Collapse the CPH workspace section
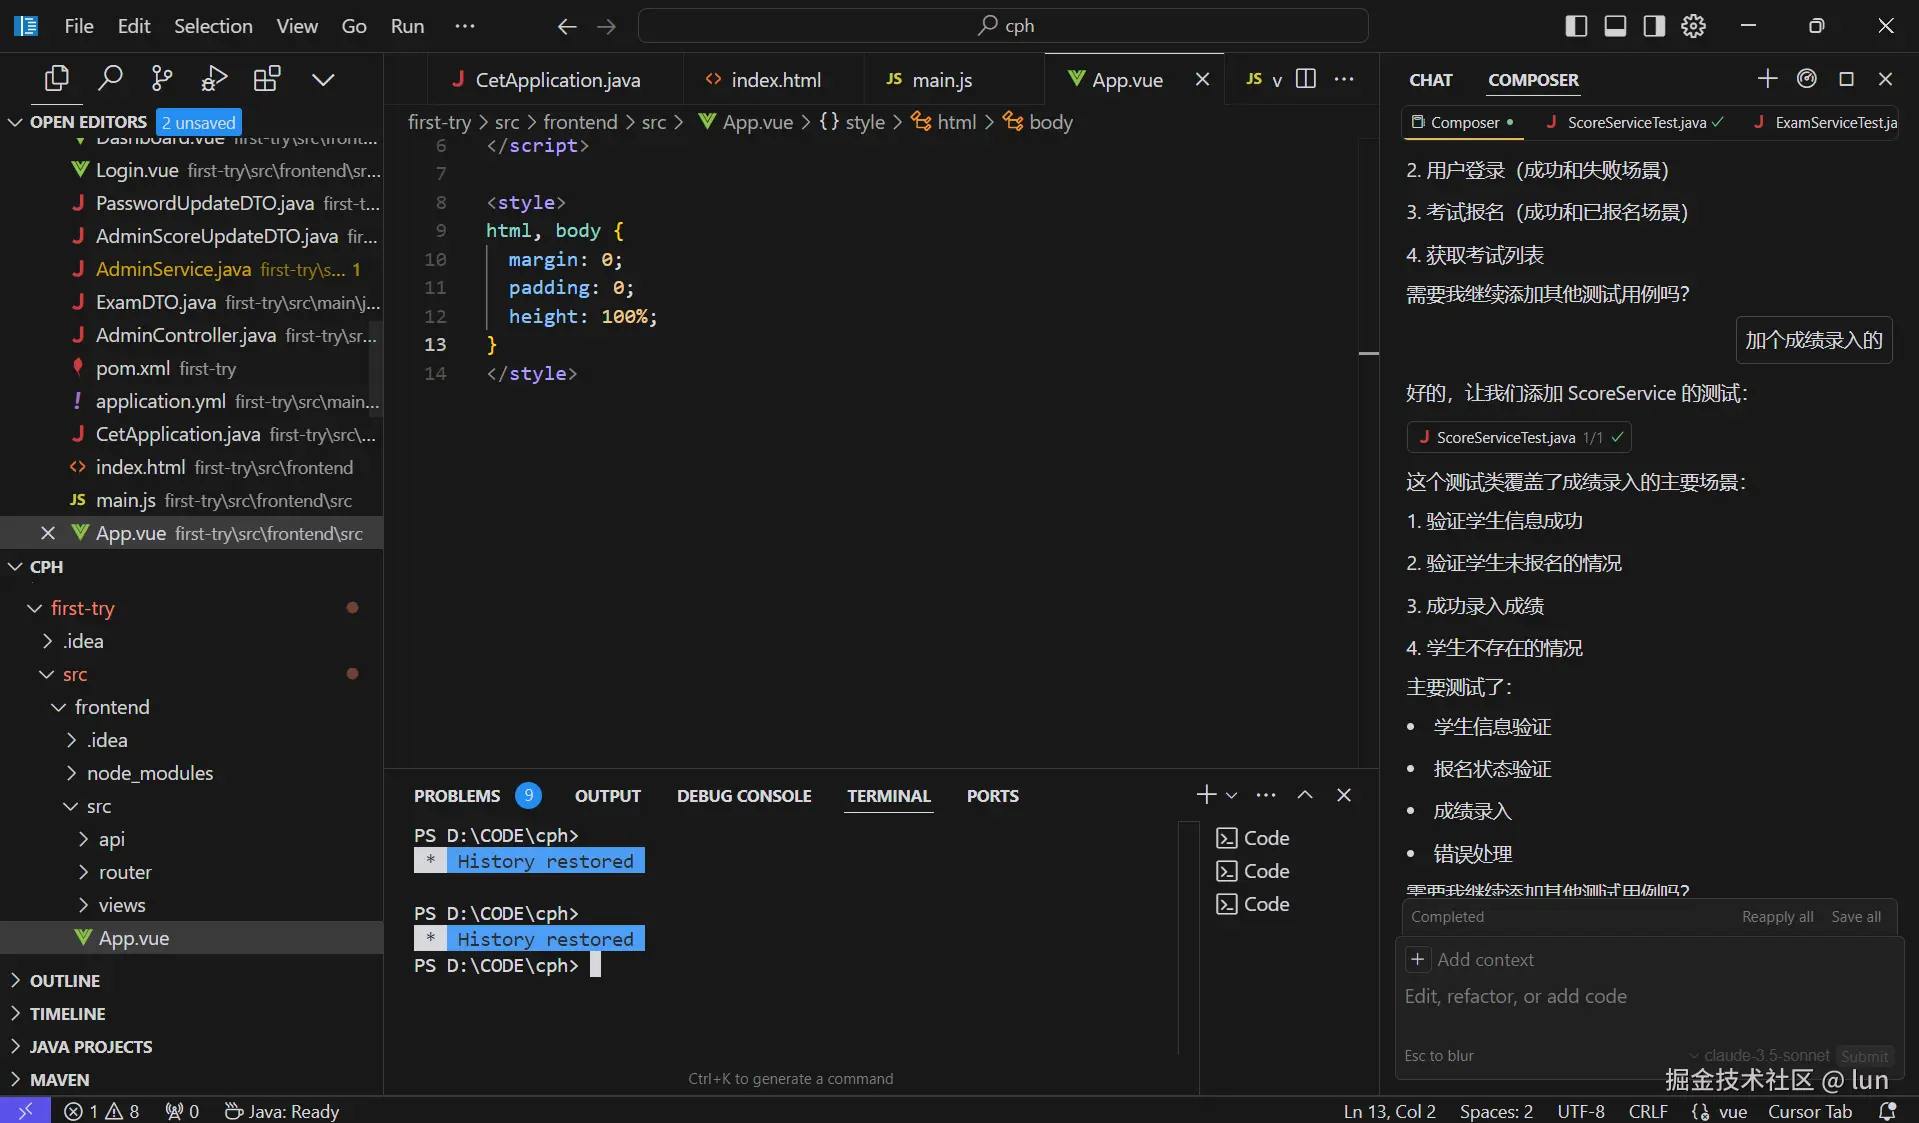The height and width of the screenshot is (1123, 1919). [x=16, y=567]
